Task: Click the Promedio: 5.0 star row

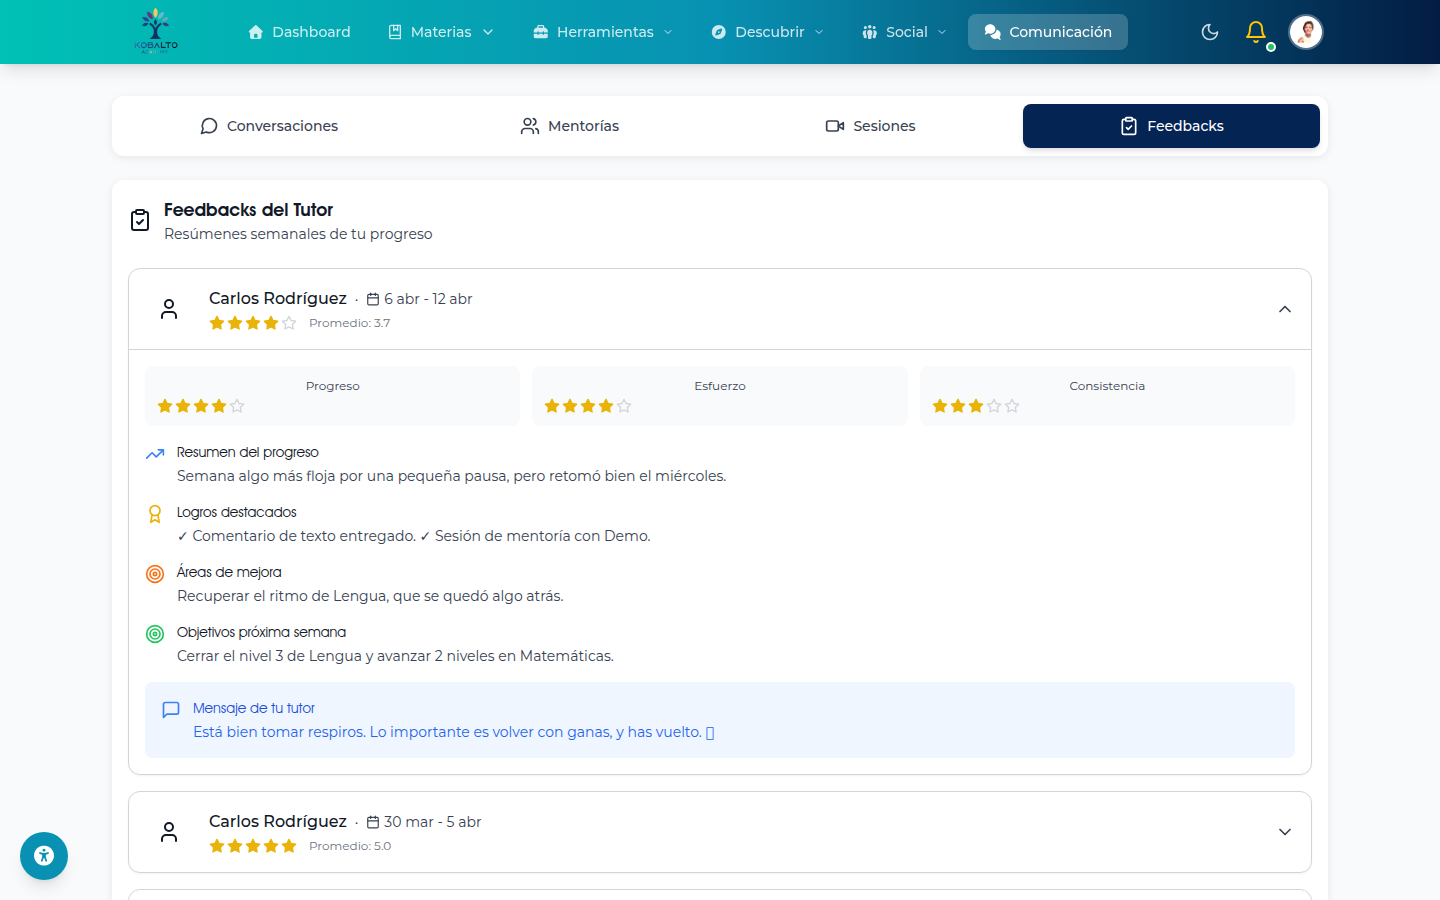Action: (253, 846)
